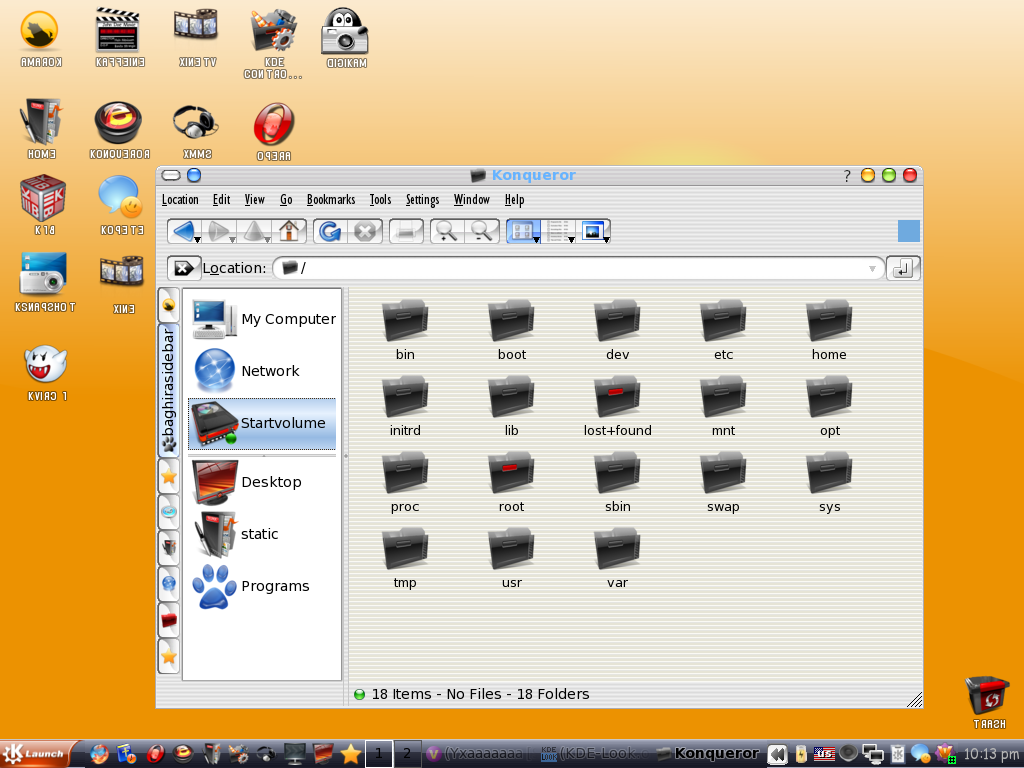Open the Kaffeine desktop icon
Image resolution: width=1024 pixels, height=768 pixels.
119,39
